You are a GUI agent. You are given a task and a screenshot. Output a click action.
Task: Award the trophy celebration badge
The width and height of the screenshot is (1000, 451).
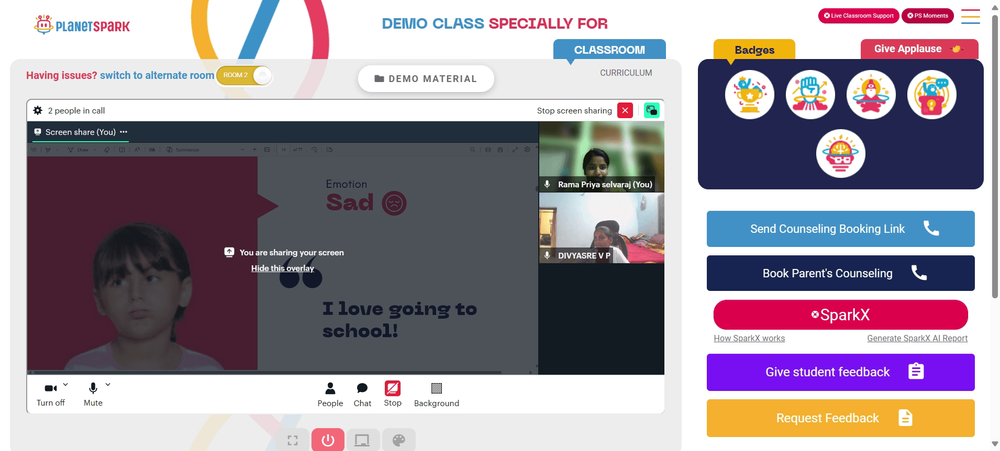click(749, 94)
